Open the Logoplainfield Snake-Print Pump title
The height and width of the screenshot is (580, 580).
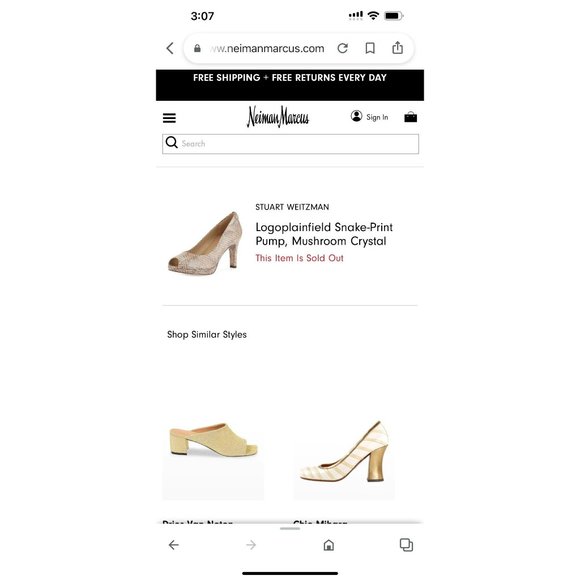tap(324, 234)
